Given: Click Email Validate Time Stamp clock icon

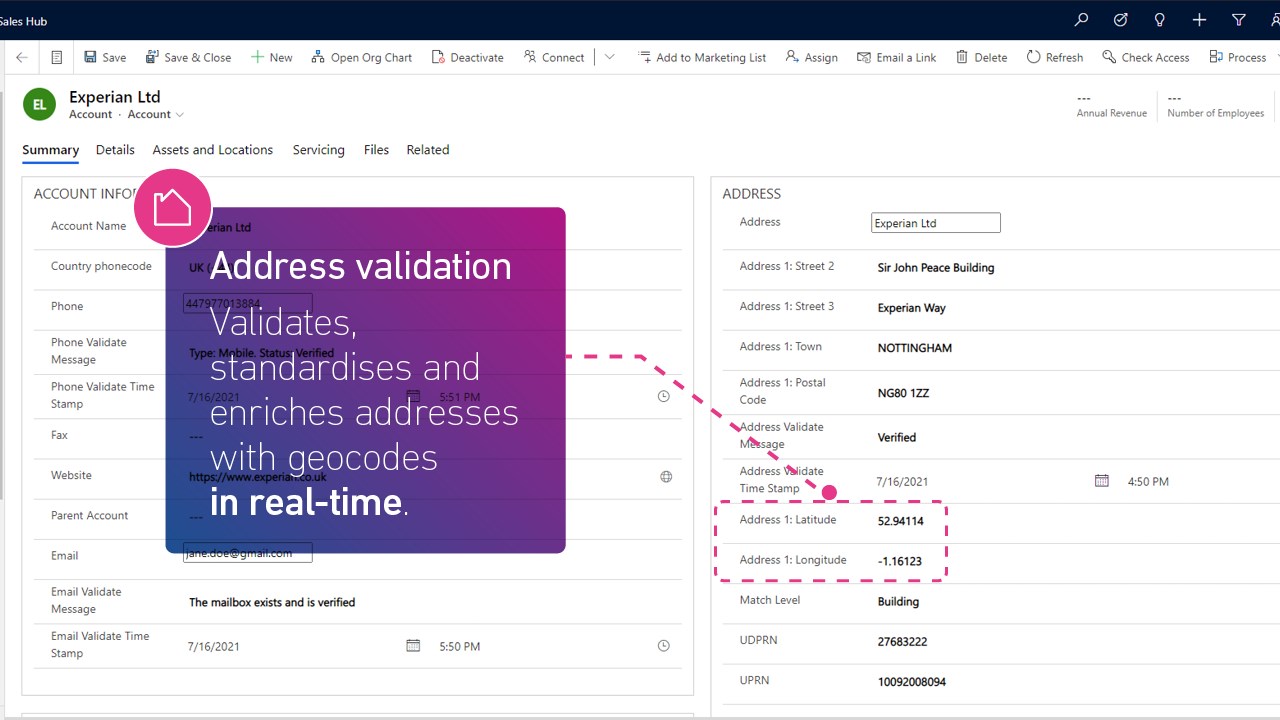Looking at the screenshot, I should click(663, 646).
